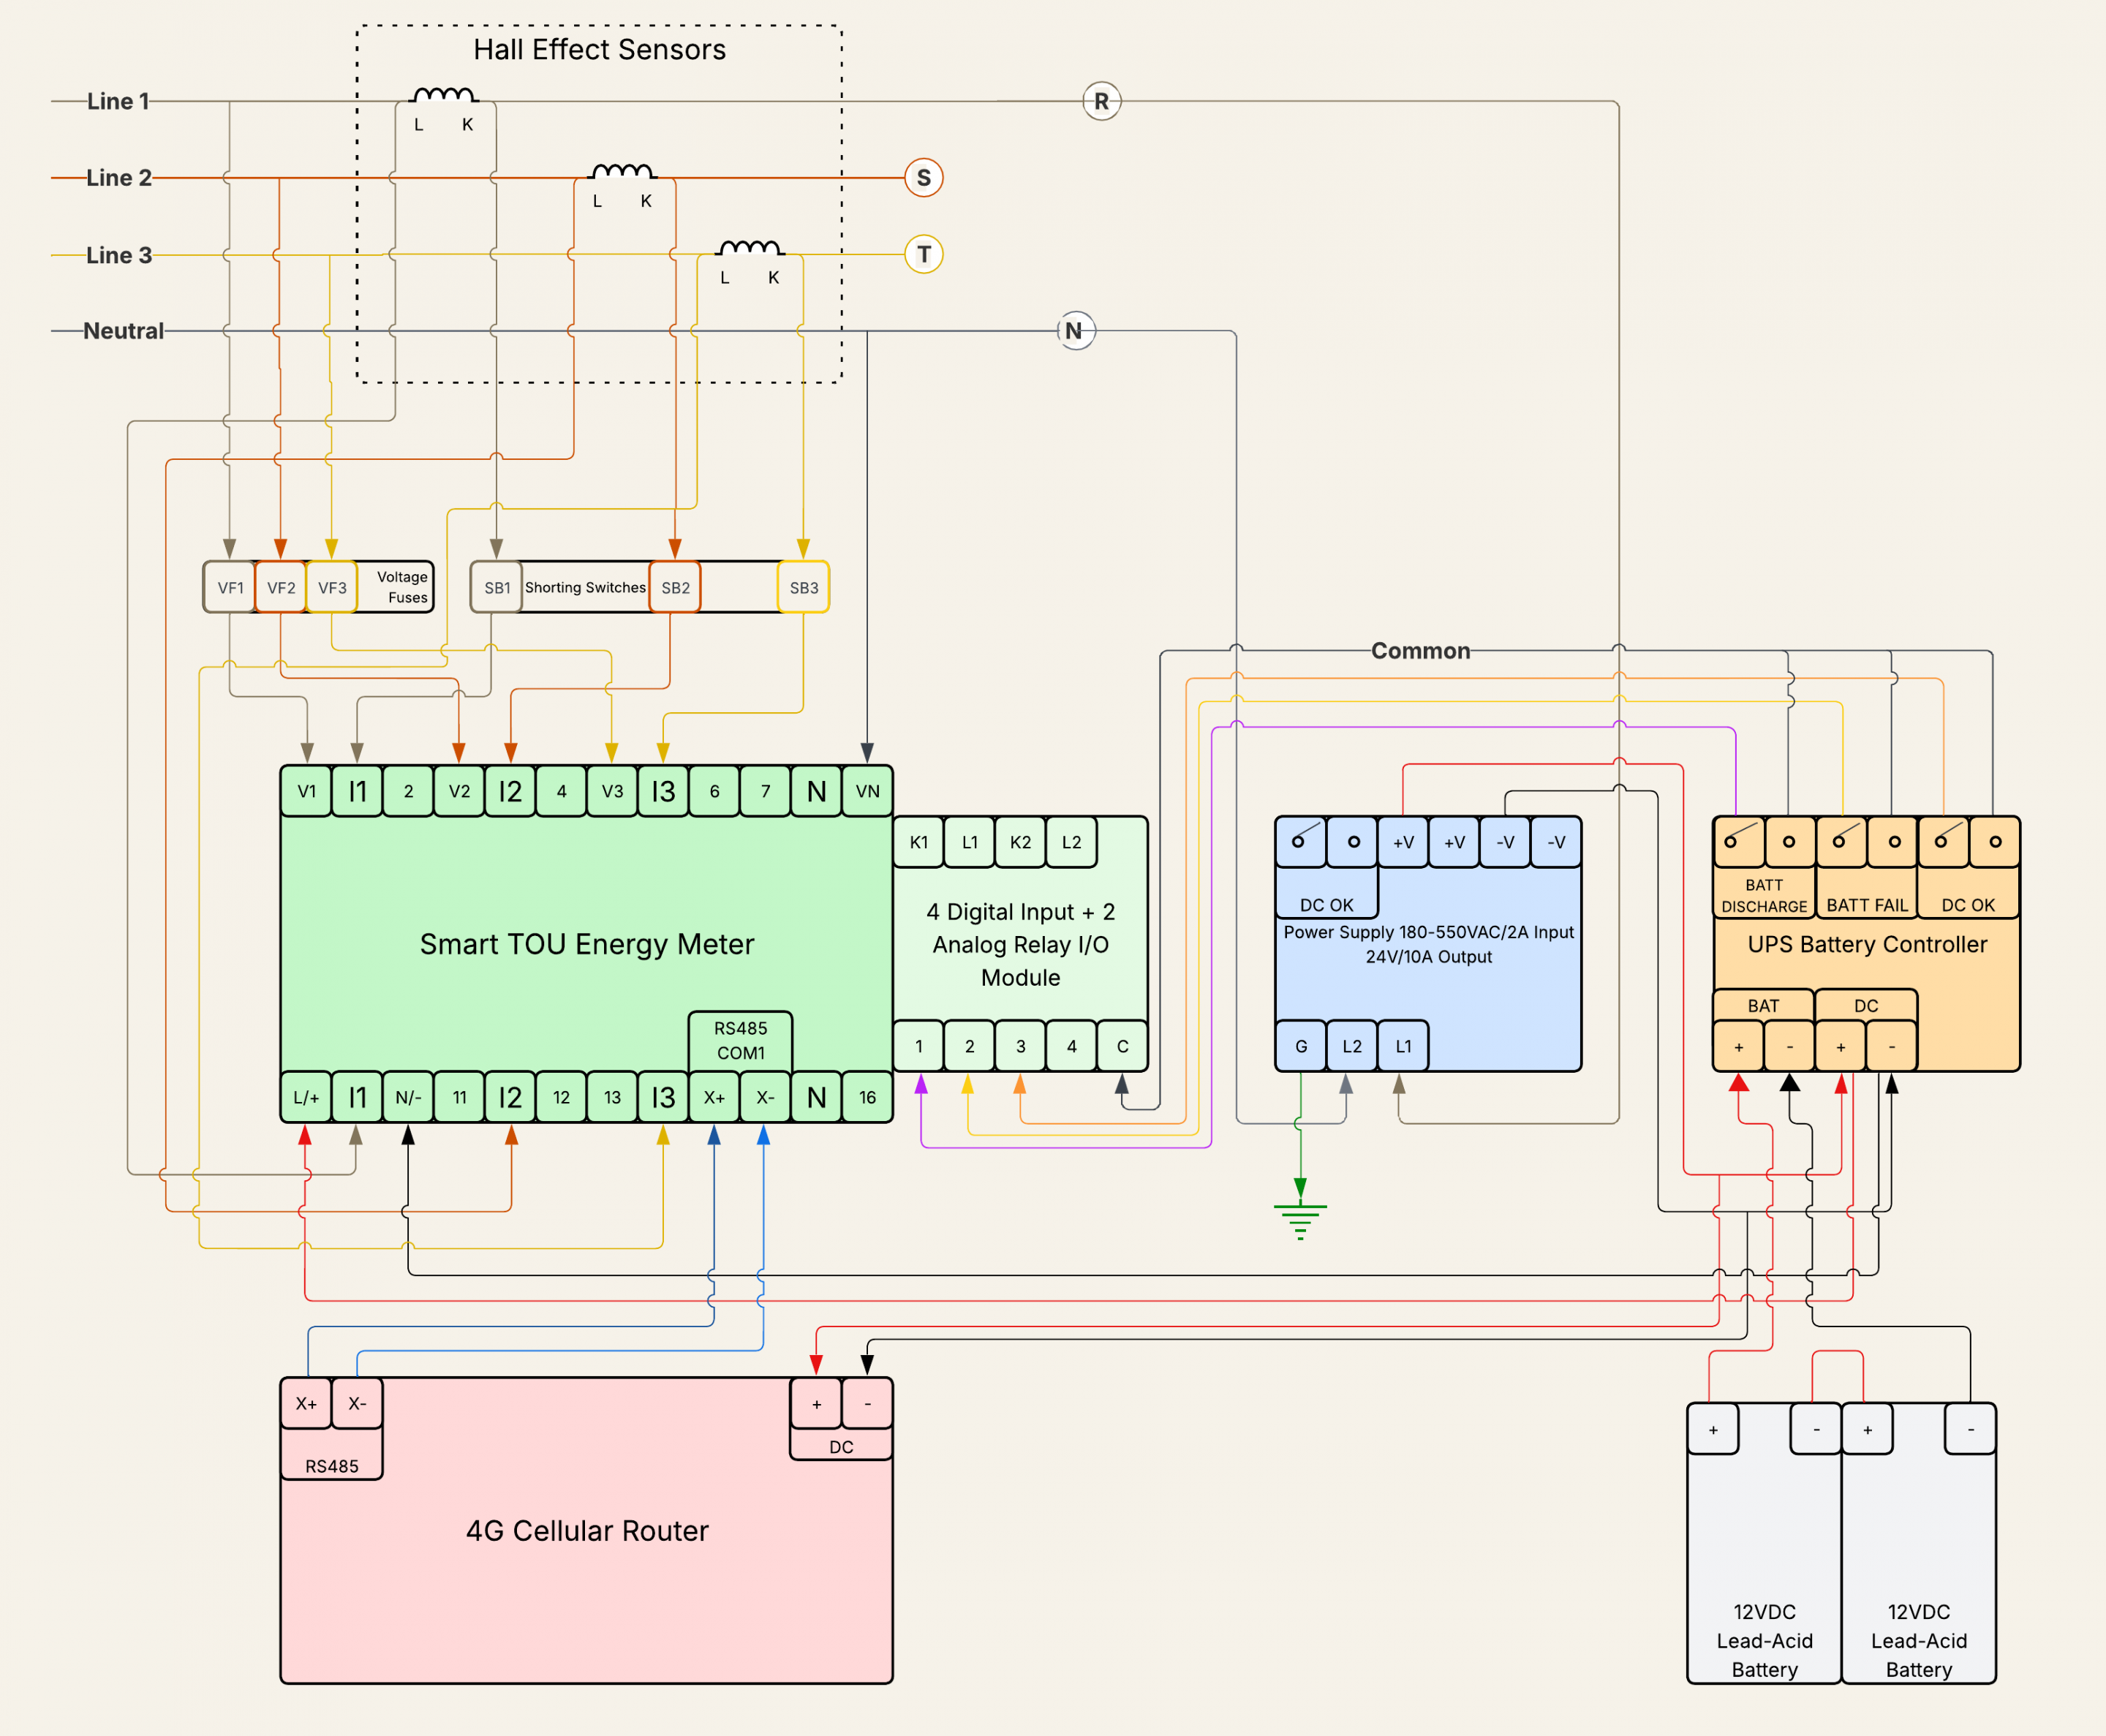Viewport: 2106px width, 1736px height.
Task: Click the green ground symbol below the power supply
Action: 1300,1222
